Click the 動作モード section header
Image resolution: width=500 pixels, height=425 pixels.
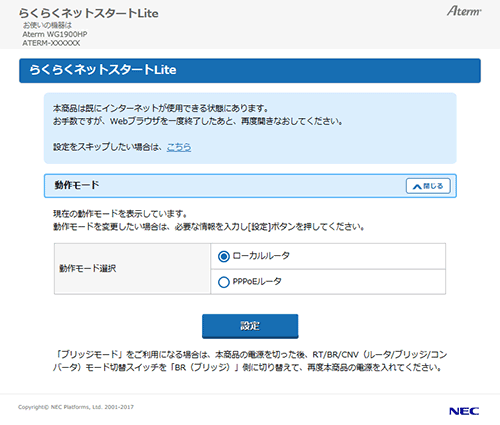click(x=250, y=186)
